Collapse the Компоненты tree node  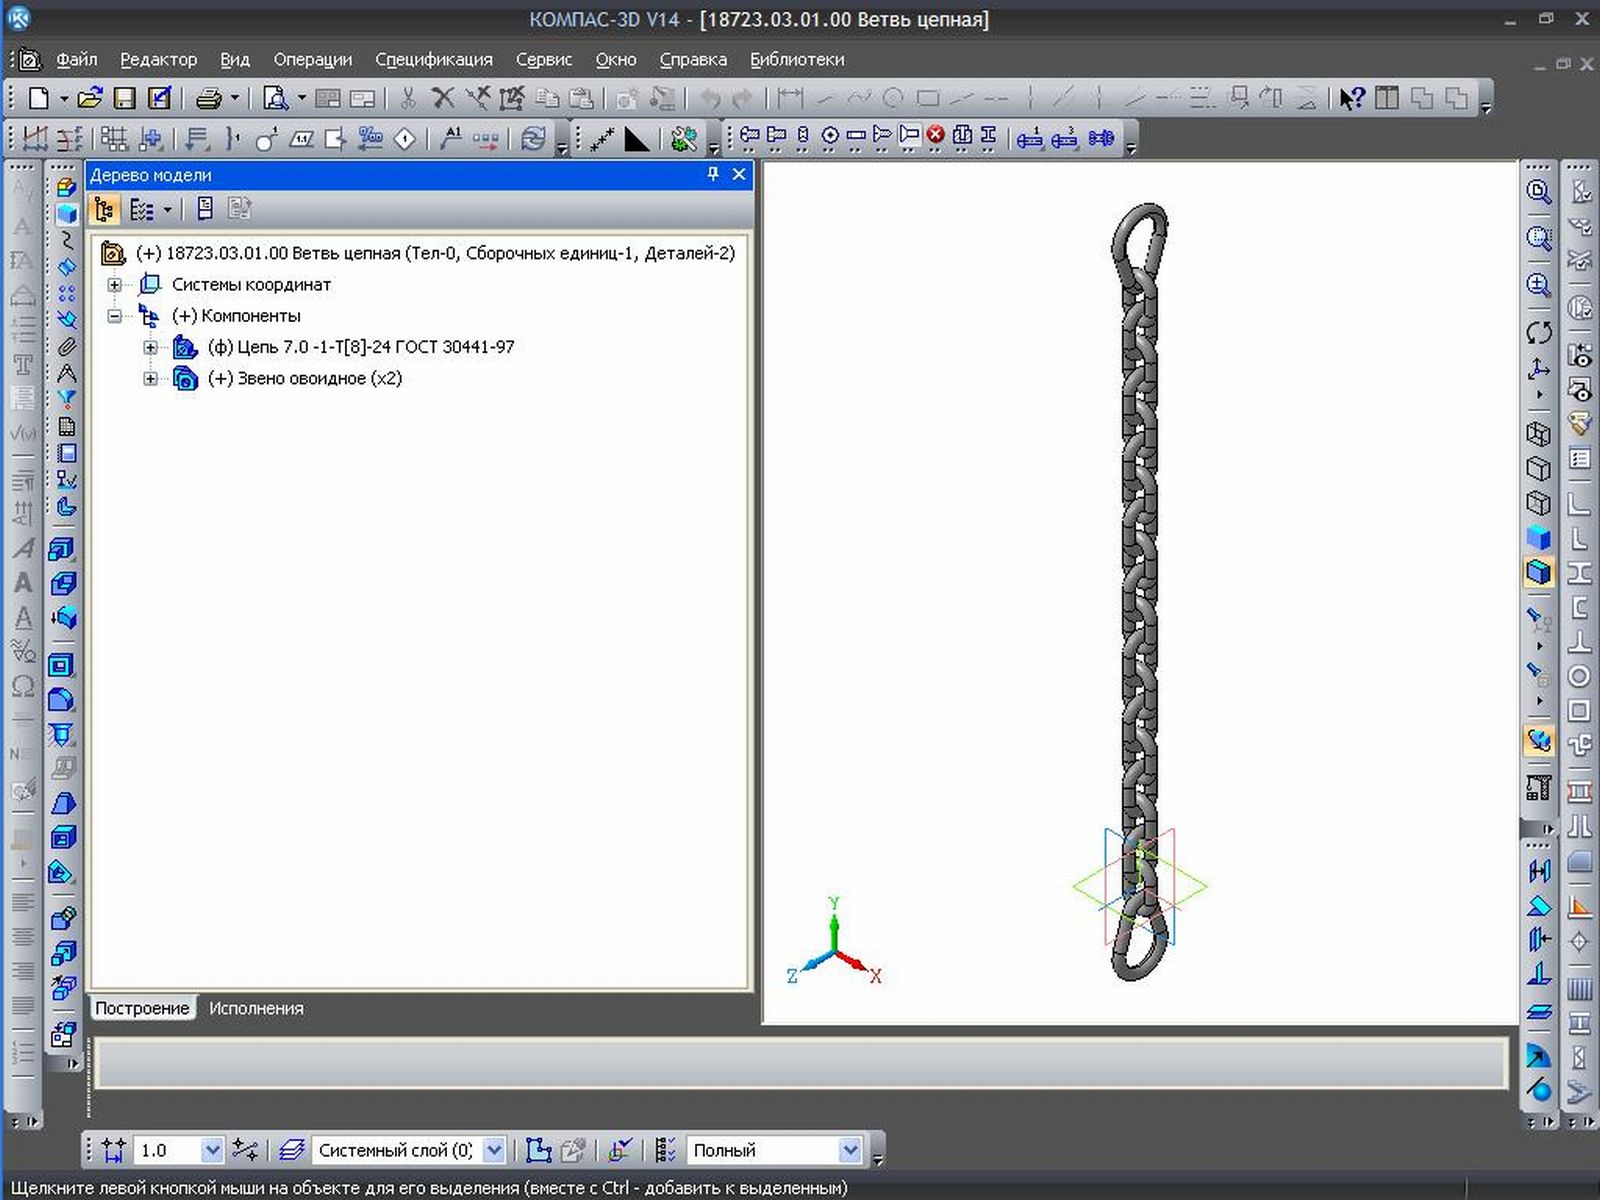(x=115, y=316)
